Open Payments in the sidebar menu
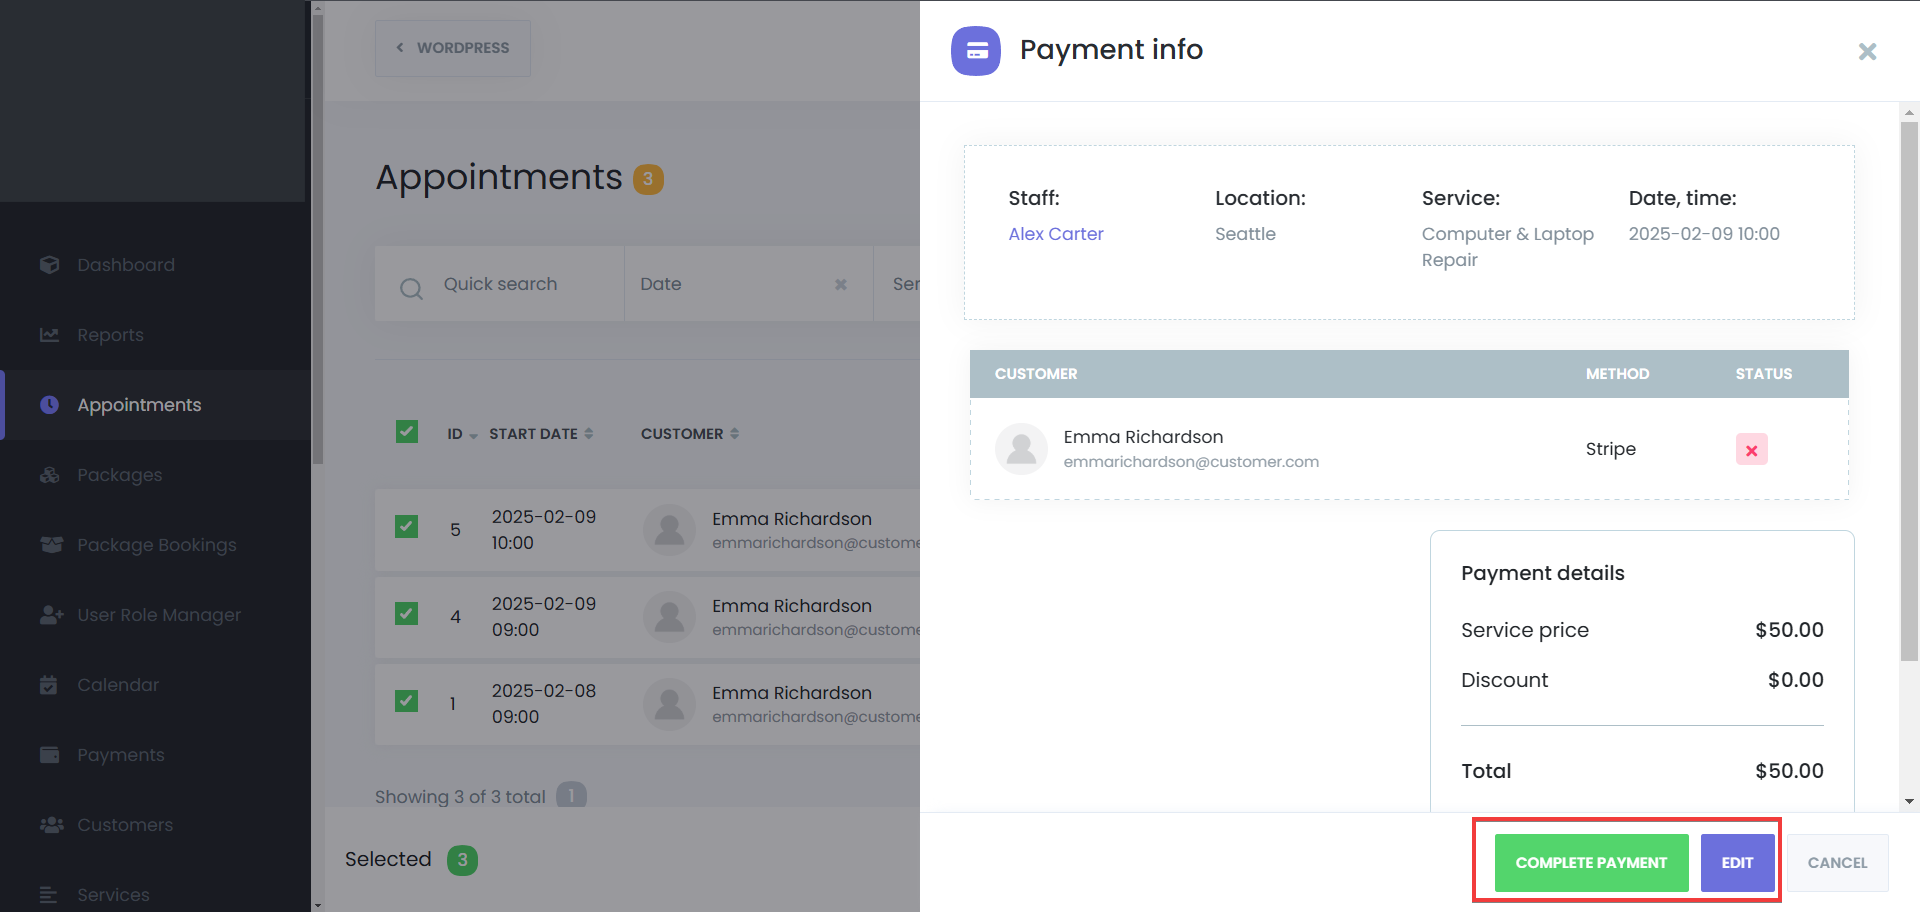The image size is (1920, 912). (x=120, y=755)
